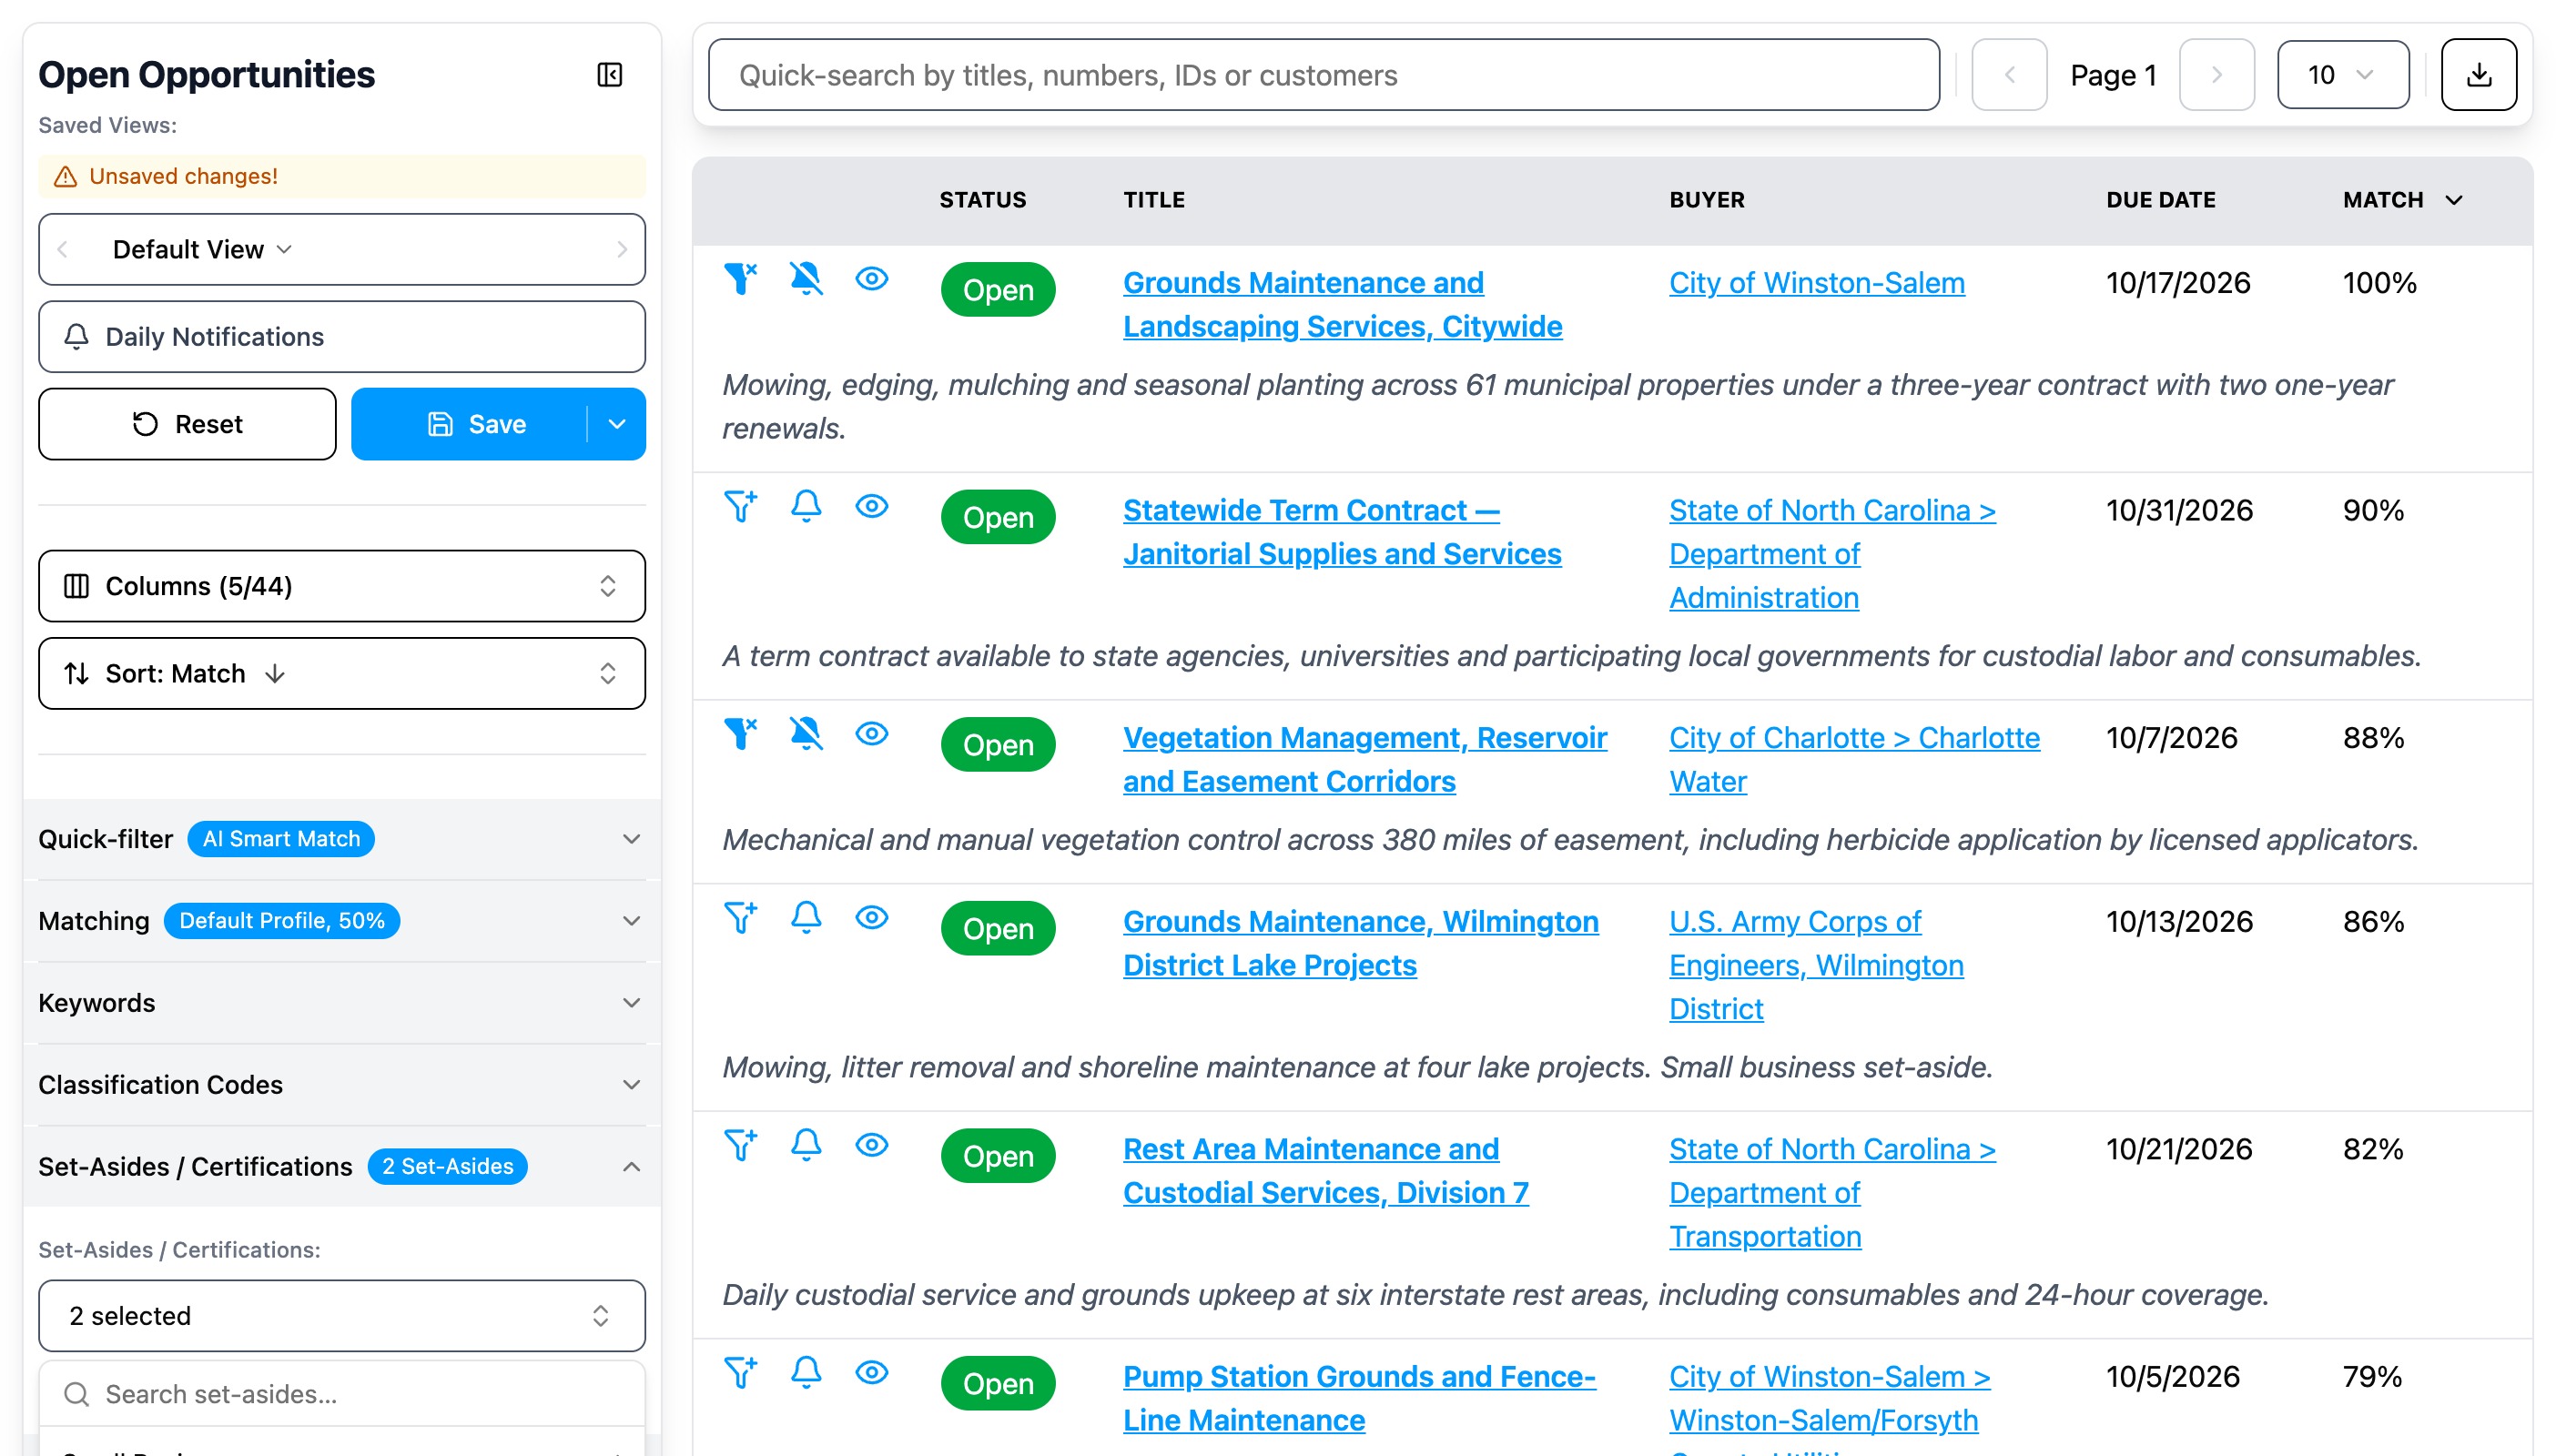Toggle eye visibility for Pump Station Grounds
Screen dimensions: 2556x1456
872,1372
